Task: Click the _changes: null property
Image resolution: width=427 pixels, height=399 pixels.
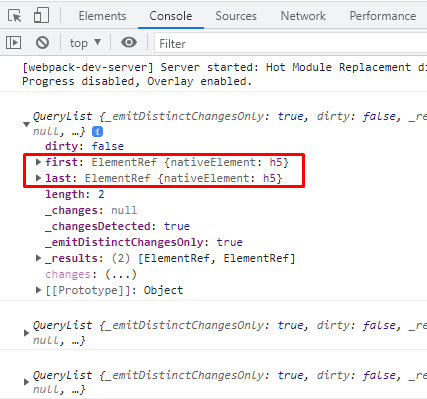Action: pos(91,210)
